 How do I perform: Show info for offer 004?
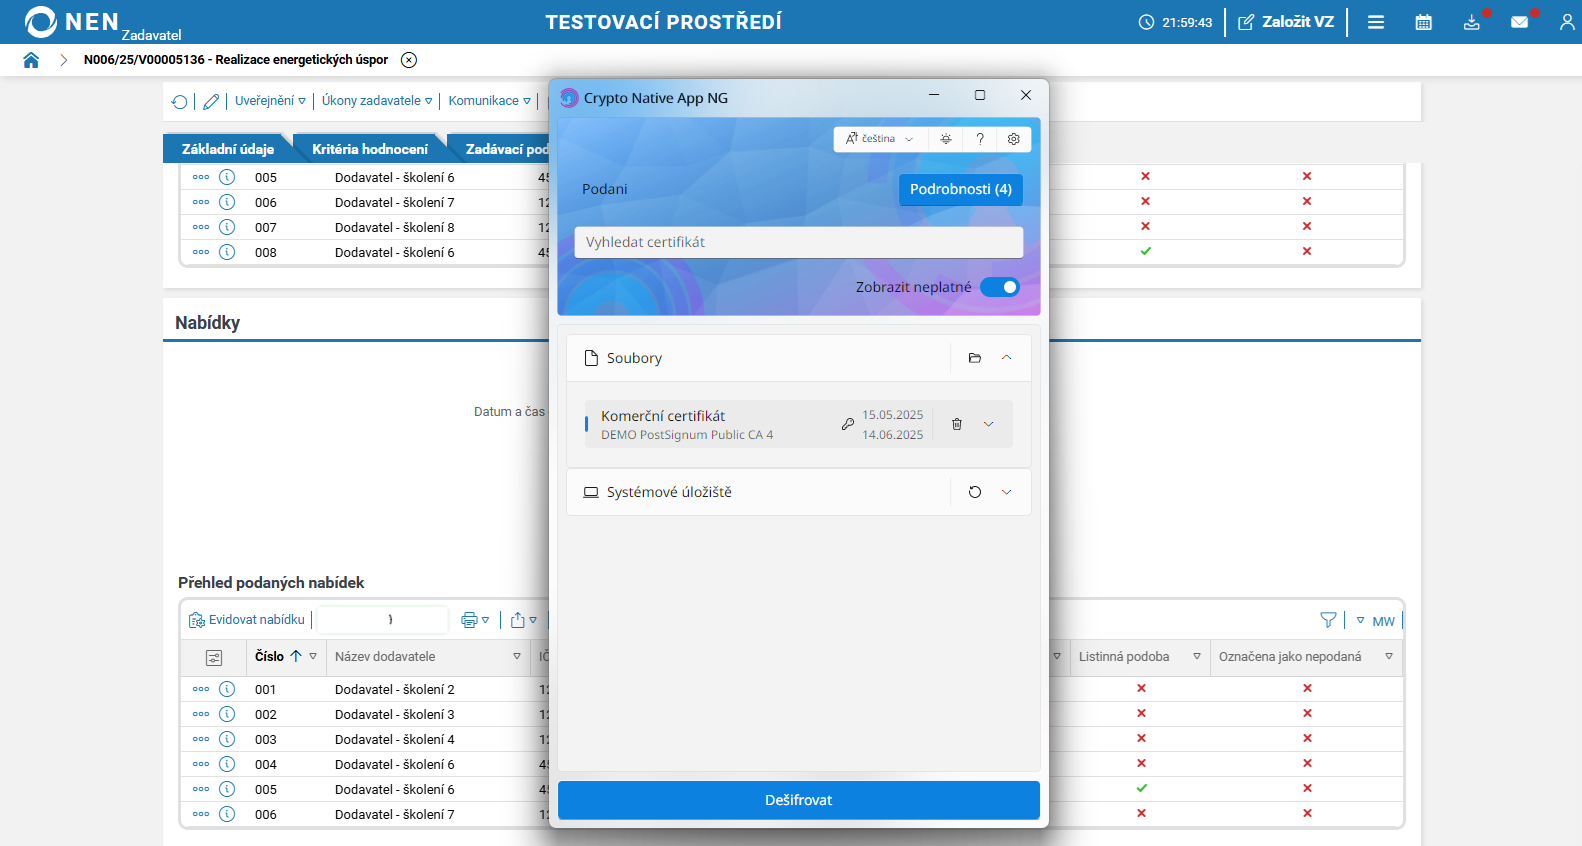tap(227, 764)
